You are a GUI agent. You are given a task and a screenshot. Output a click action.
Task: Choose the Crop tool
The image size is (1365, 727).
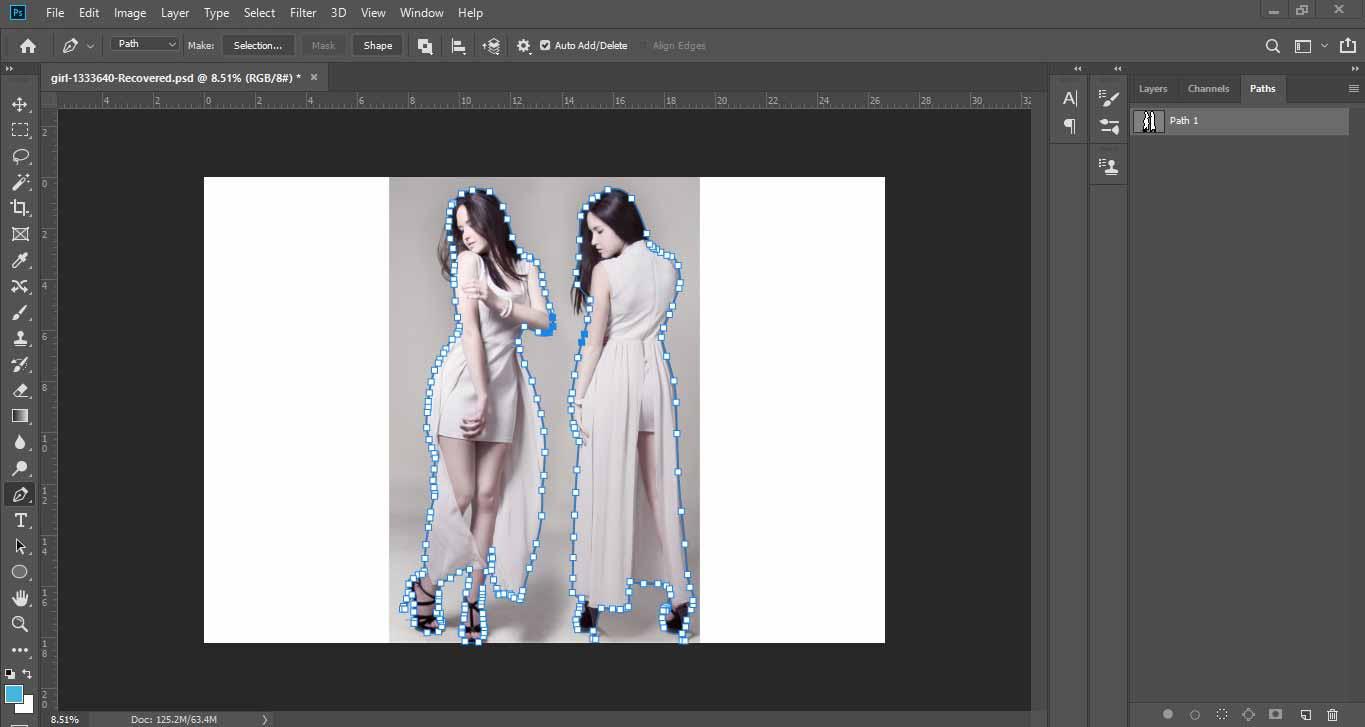[x=20, y=208]
